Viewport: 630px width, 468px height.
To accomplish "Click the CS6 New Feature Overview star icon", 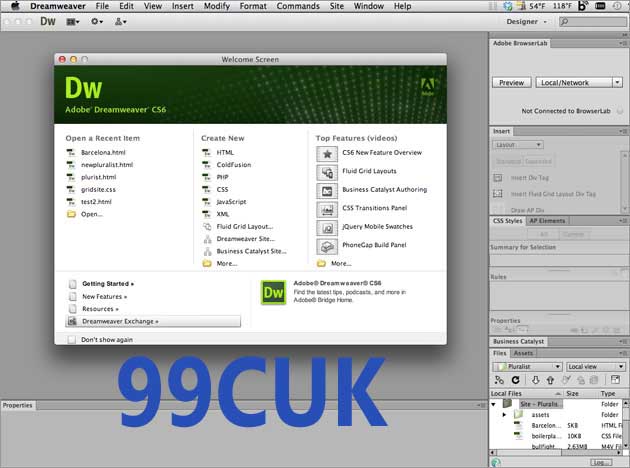I will click(x=327, y=154).
